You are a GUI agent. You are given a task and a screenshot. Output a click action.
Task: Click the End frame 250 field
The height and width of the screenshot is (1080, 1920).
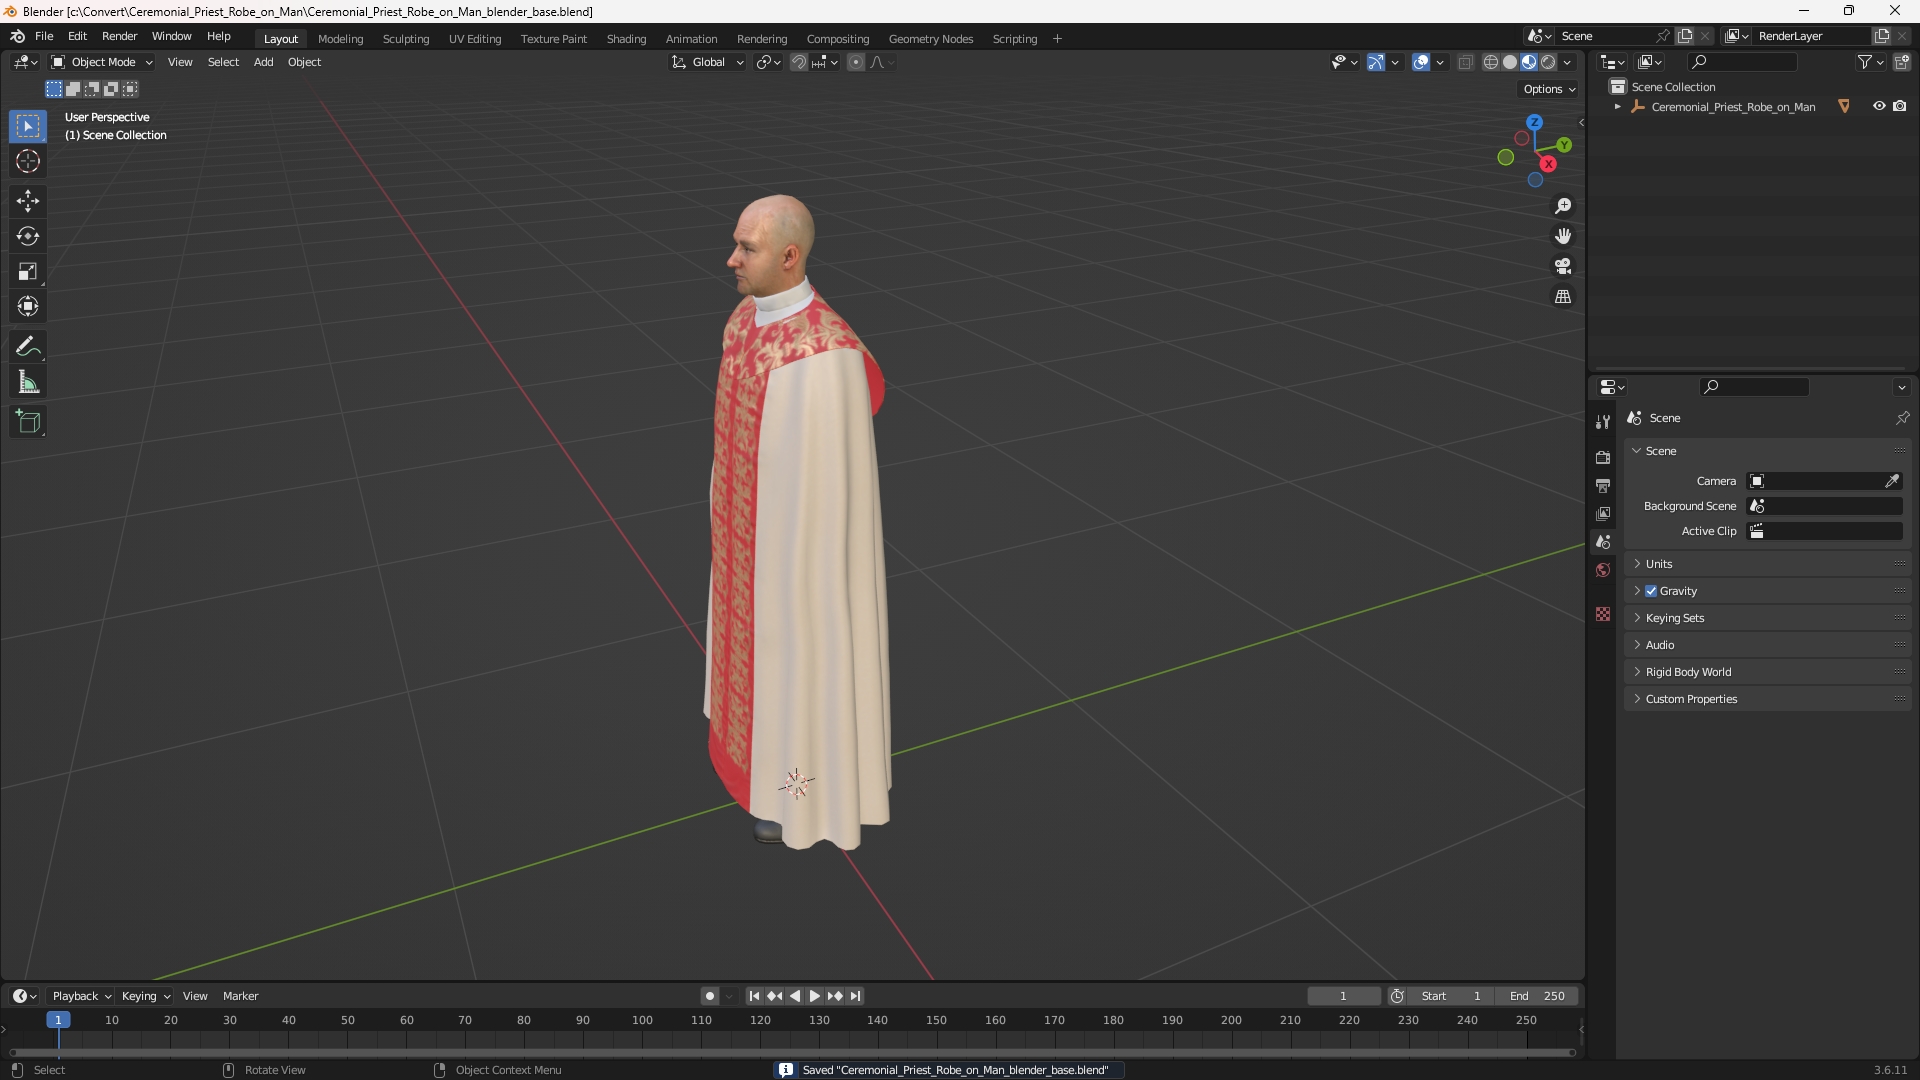[x=1537, y=996]
